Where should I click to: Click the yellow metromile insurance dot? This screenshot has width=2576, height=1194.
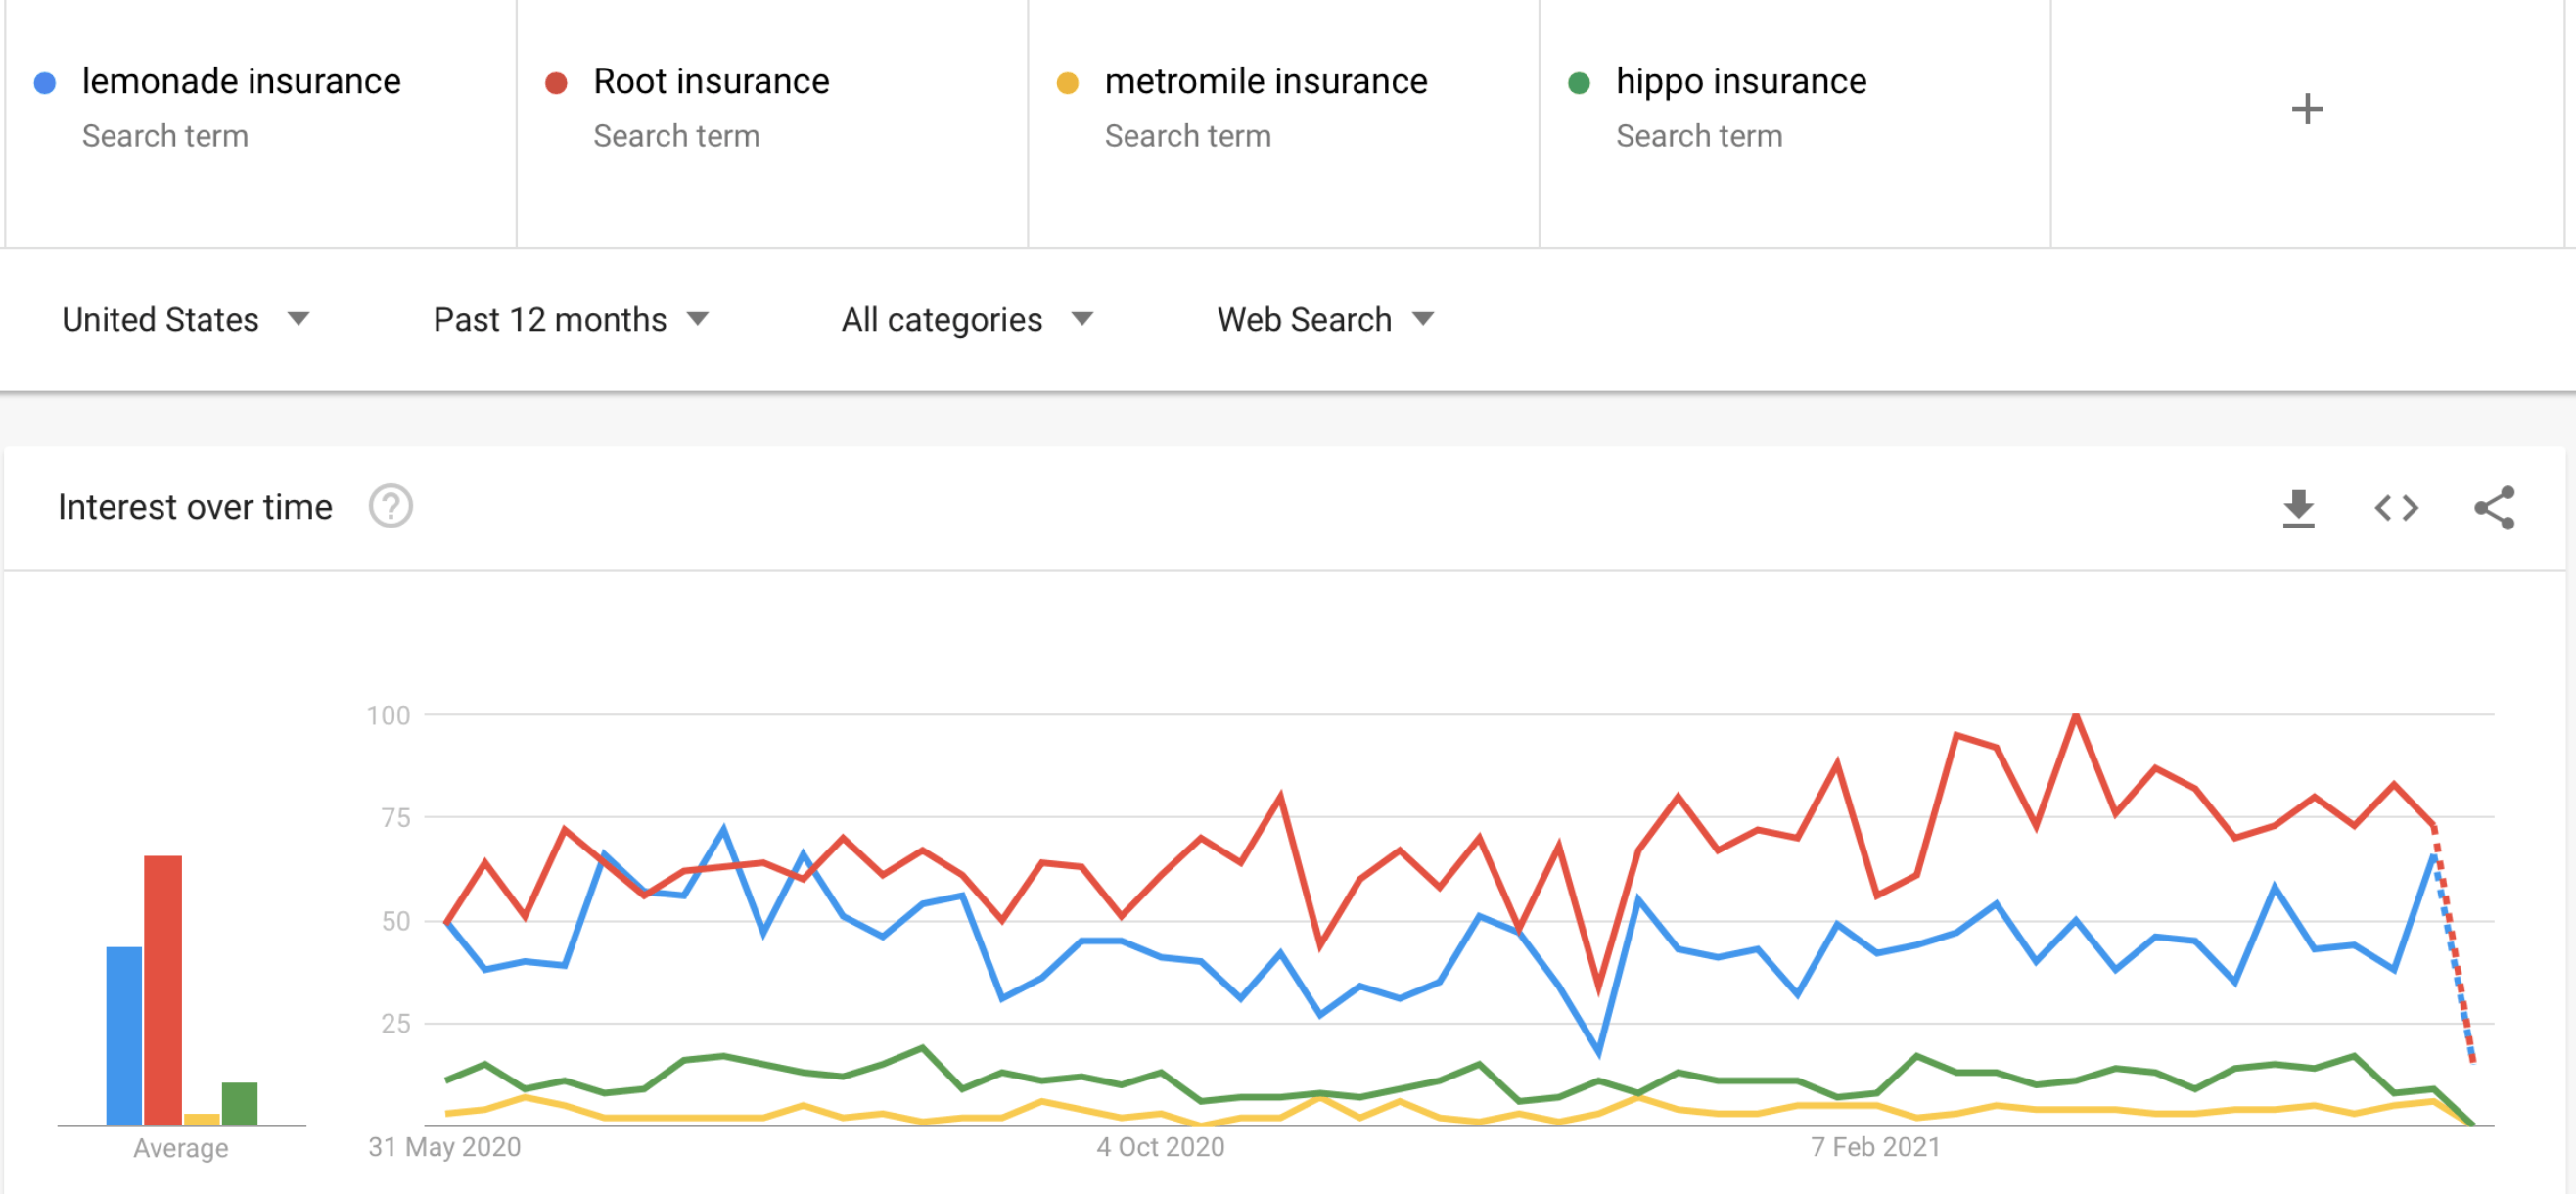pos(1067,83)
